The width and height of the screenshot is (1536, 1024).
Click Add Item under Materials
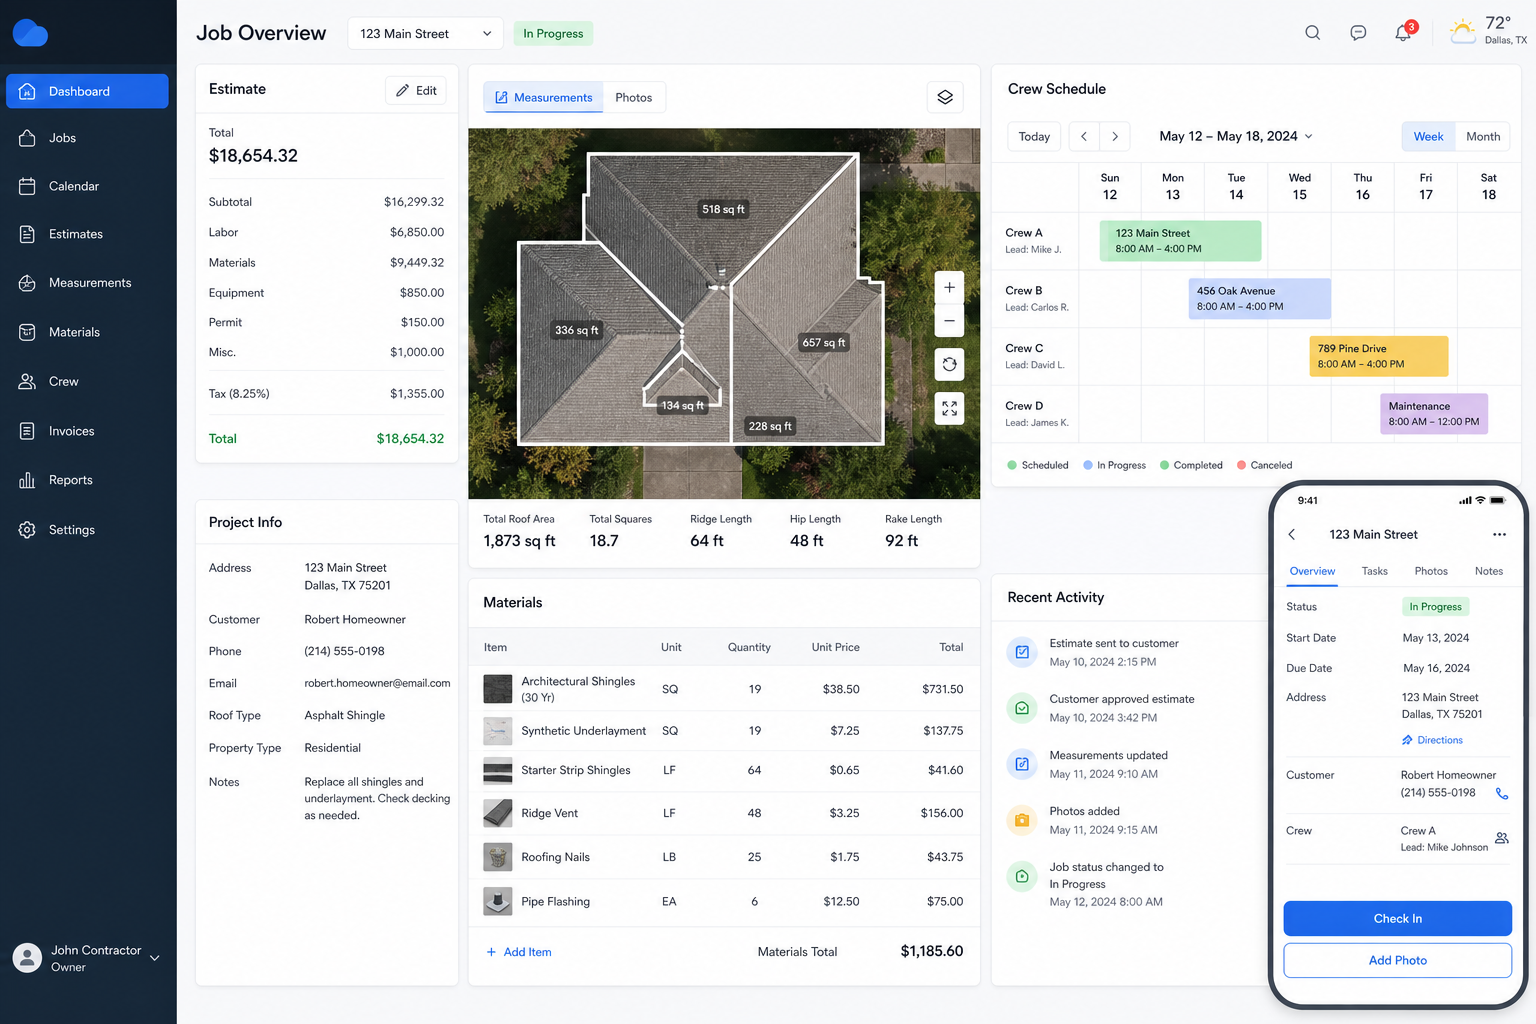click(x=519, y=952)
